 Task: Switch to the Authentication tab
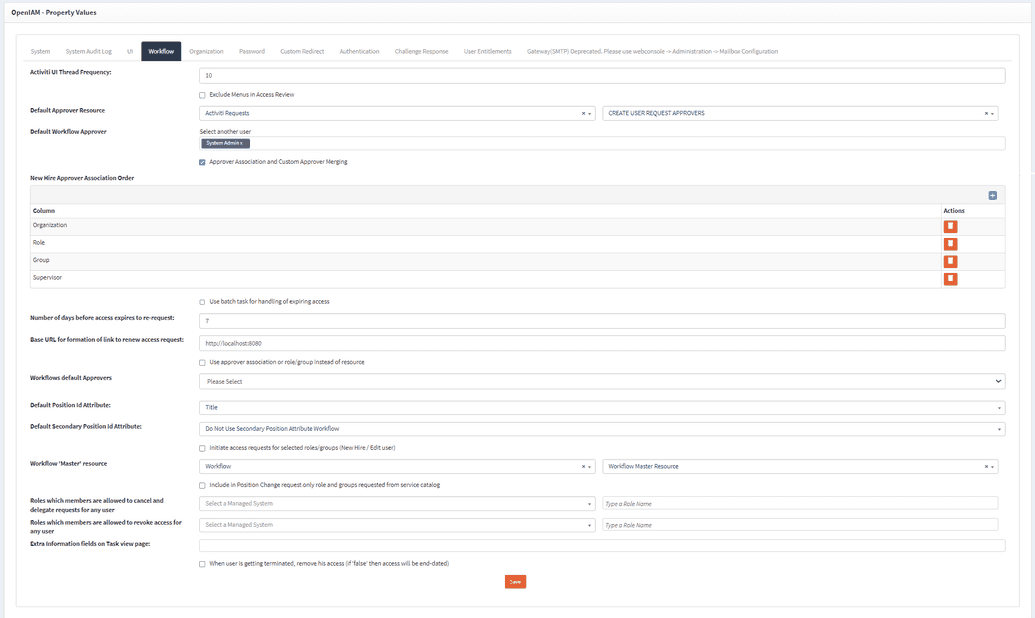tap(359, 51)
